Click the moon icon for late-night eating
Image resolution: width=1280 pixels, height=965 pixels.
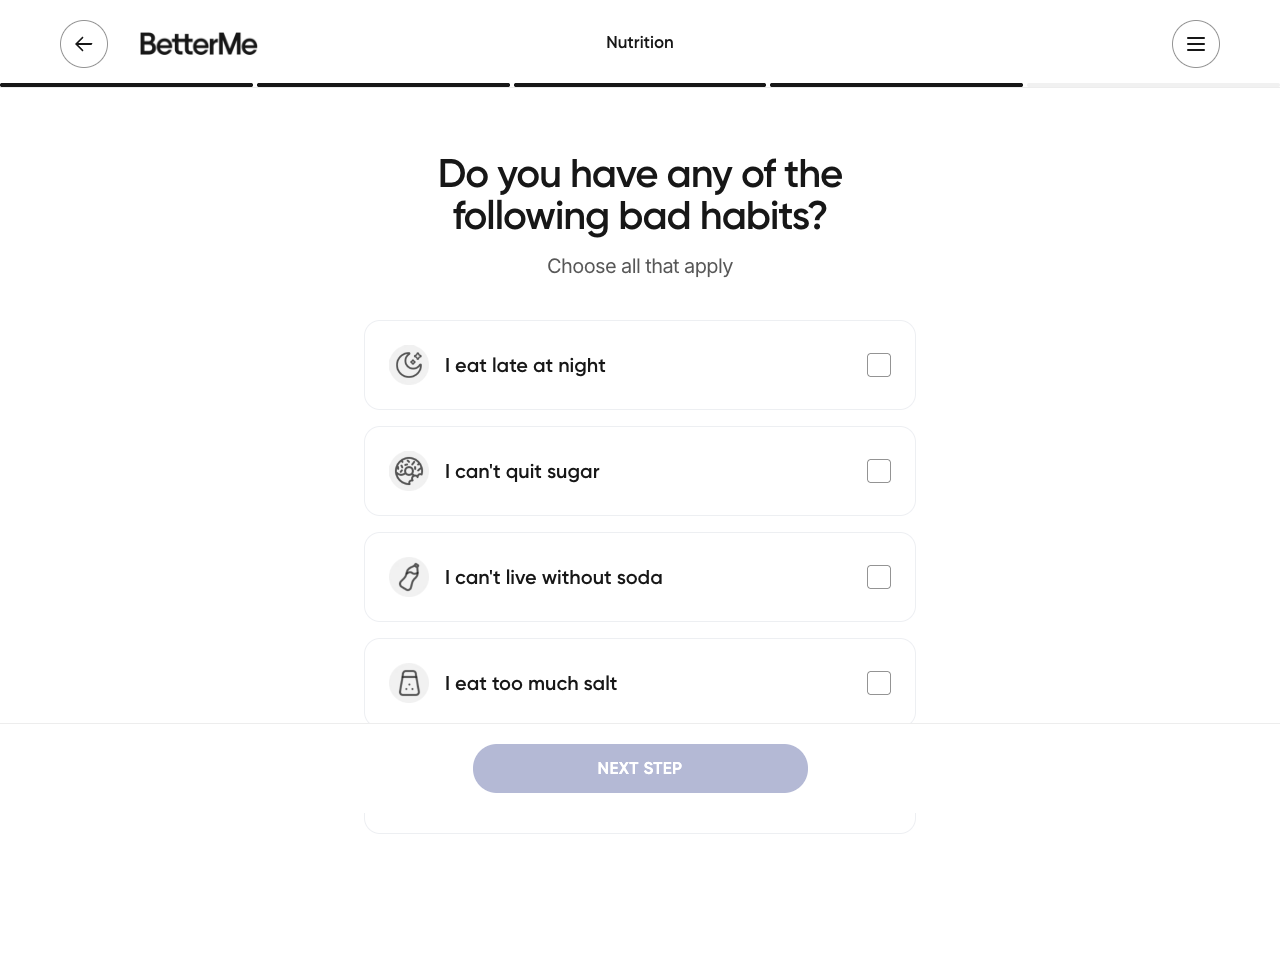click(409, 365)
